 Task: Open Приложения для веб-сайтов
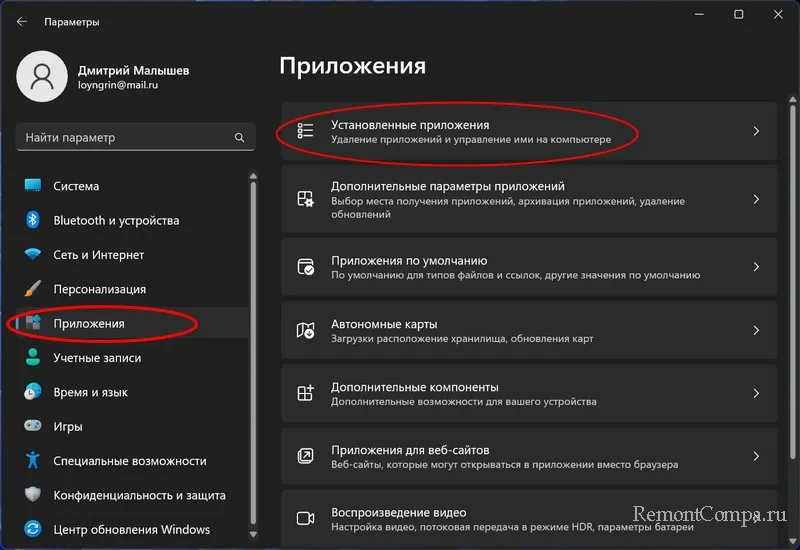529,456
